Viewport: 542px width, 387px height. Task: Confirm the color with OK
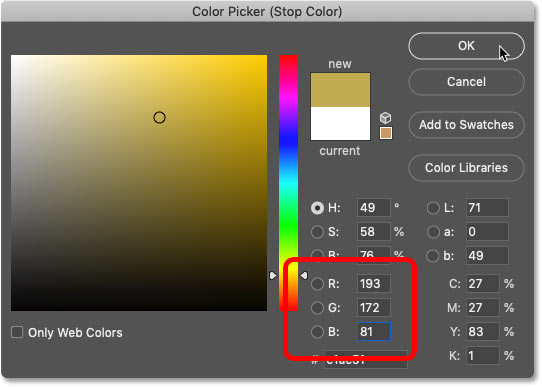click(x=466, y=46)
